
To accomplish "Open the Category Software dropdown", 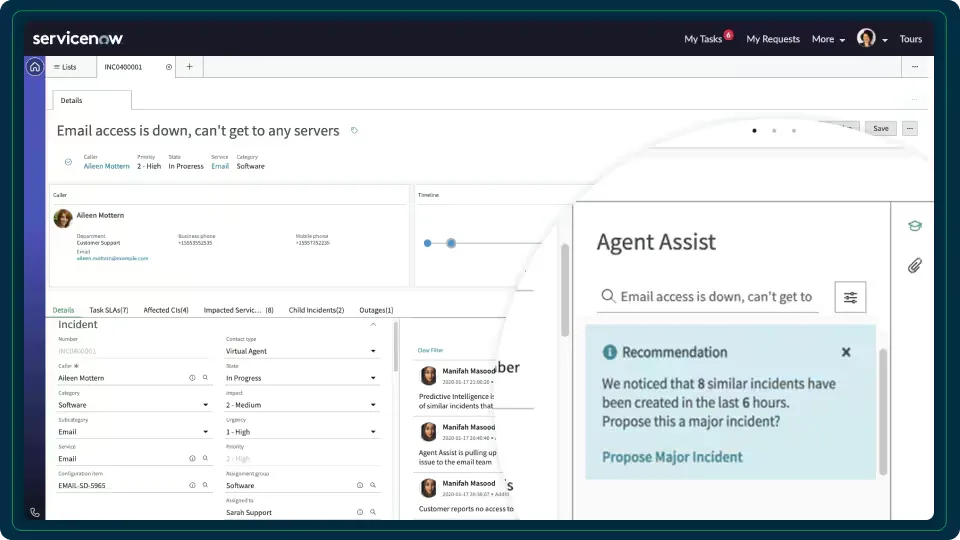I will point(133,405).
